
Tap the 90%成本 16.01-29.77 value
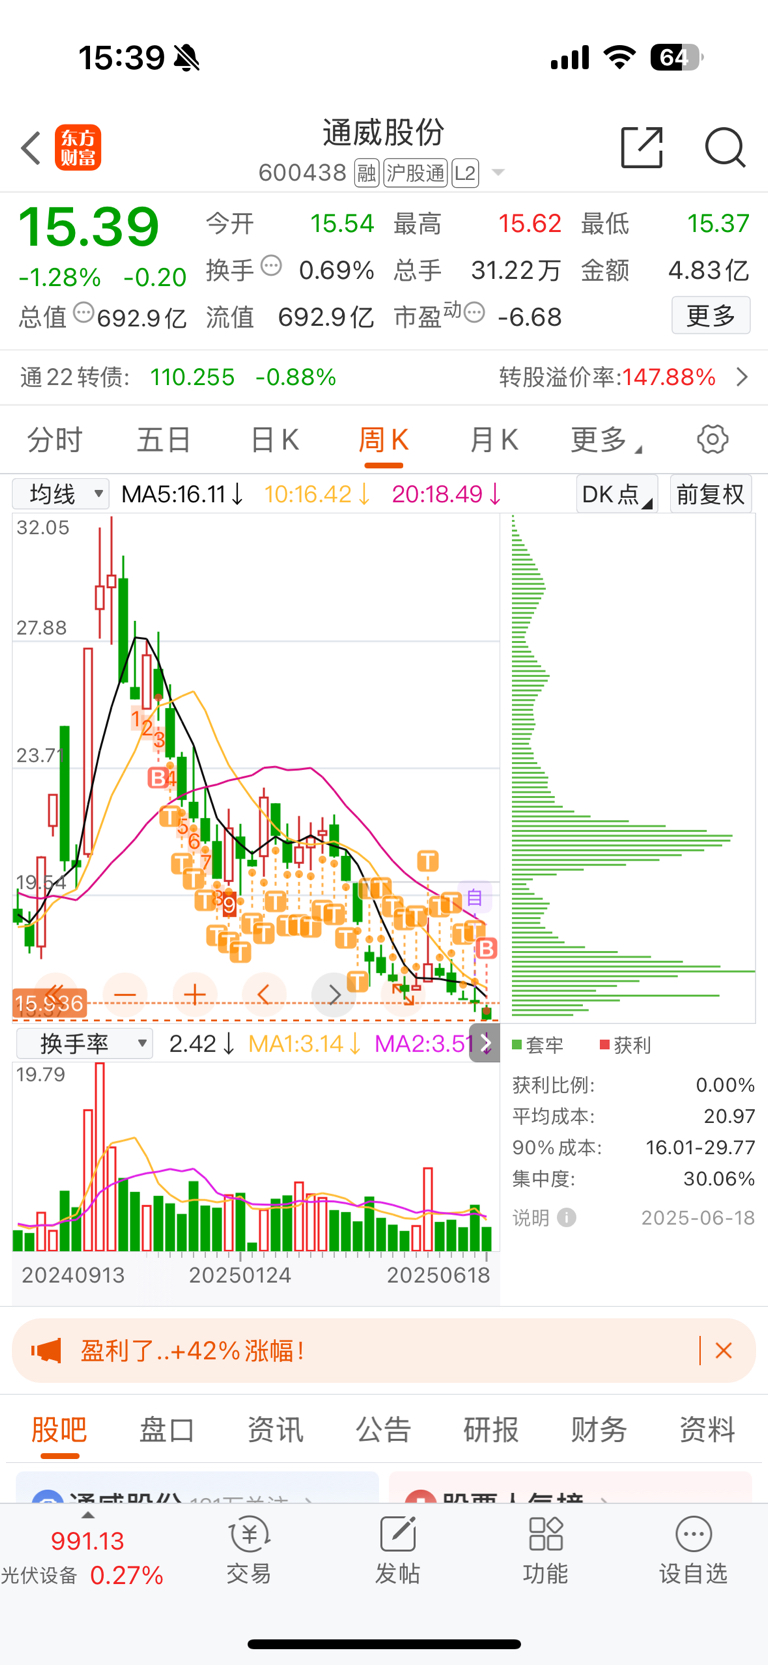click(x=700, y=1148)
